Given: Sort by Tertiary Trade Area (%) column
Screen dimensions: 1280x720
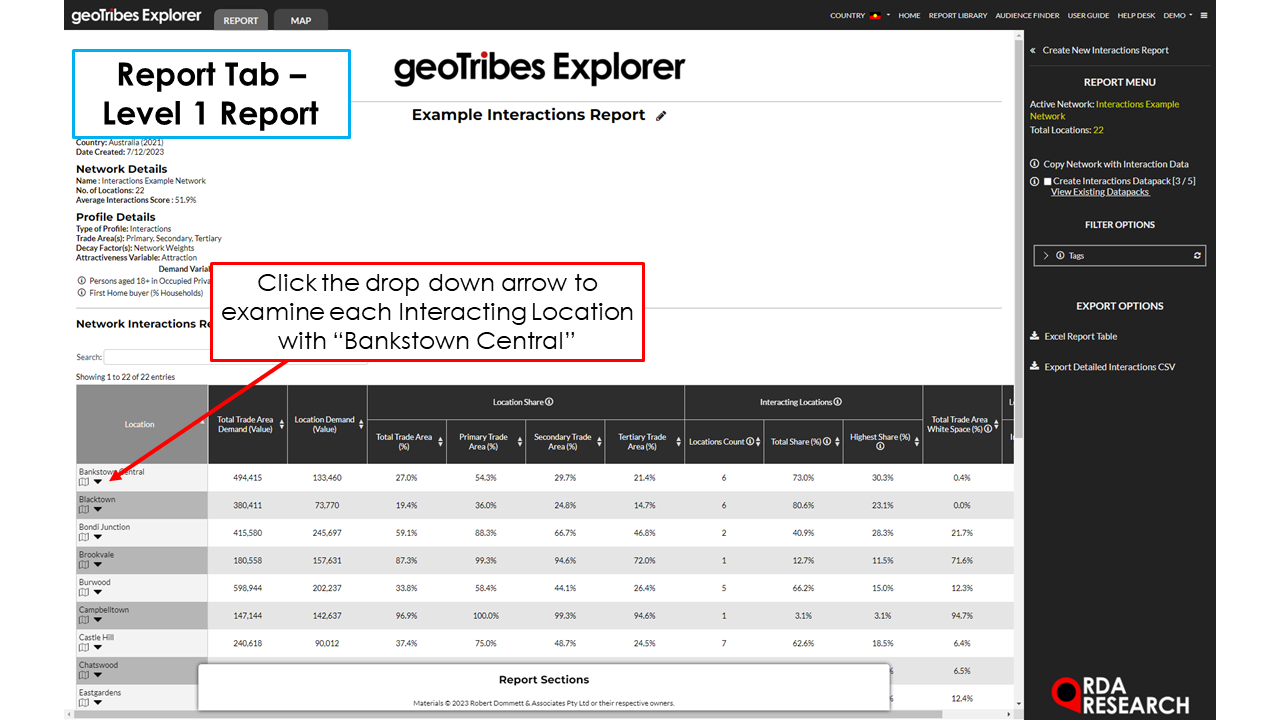Looking at the screenshot, I should (x=645, y=441).
